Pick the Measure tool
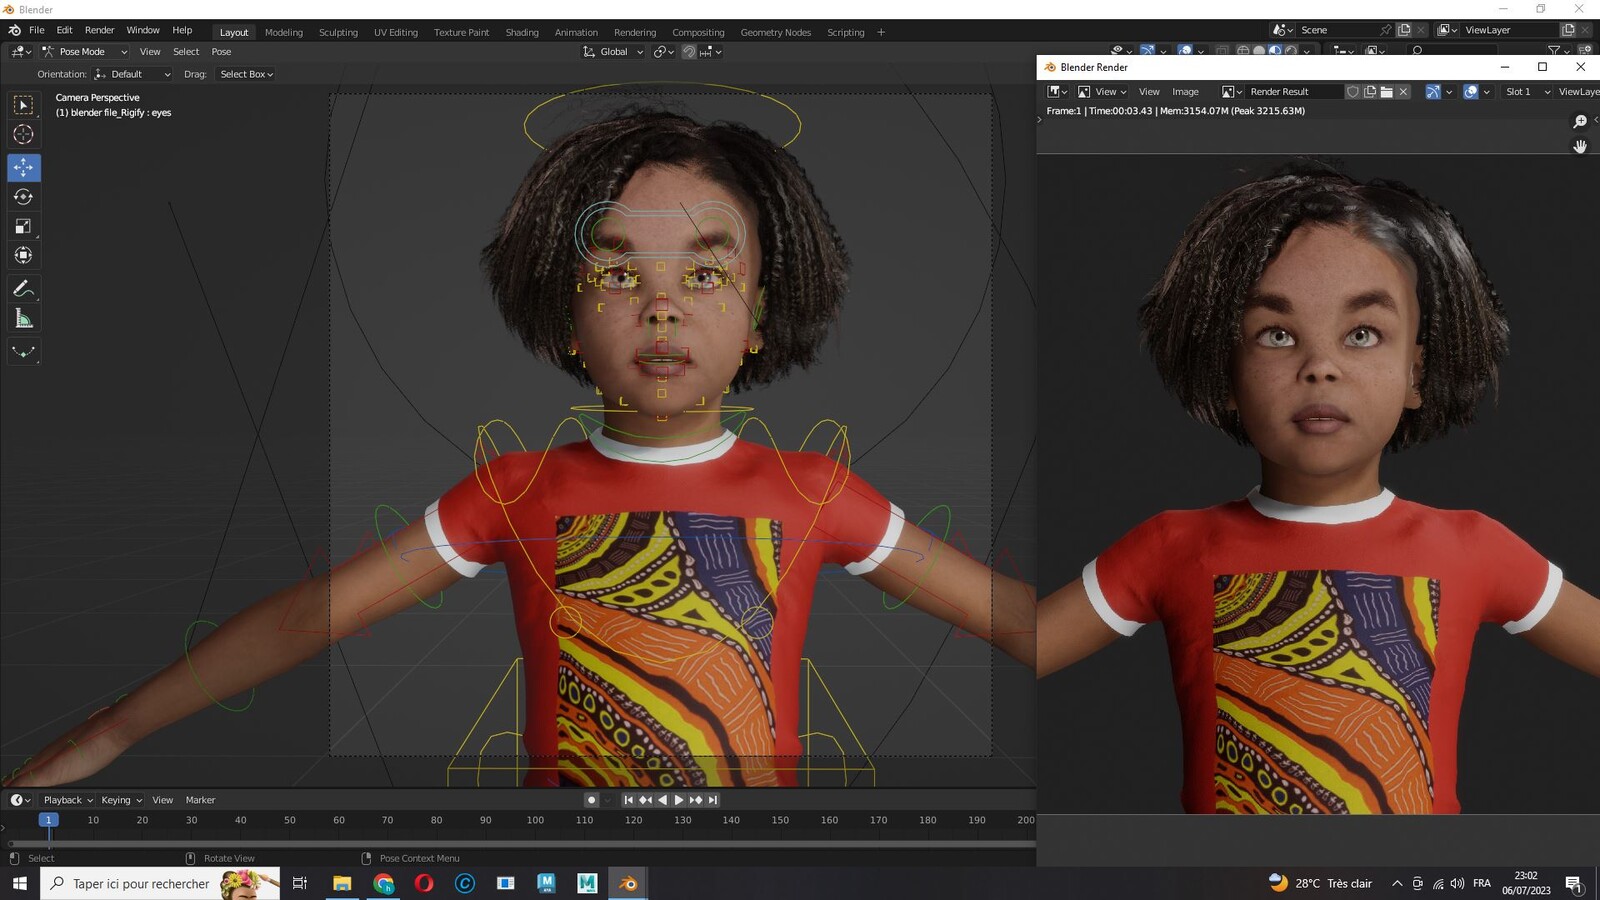The image size is (1600, 900). [24, 319]
